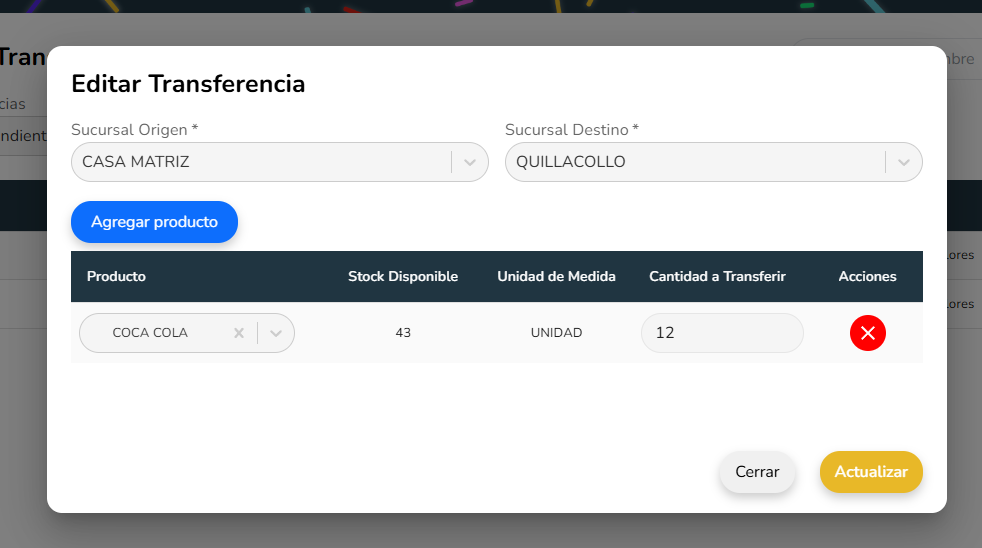Expand the product selector chevron
Viewport: 982px width, 548px height.
[x=276, y=333]
